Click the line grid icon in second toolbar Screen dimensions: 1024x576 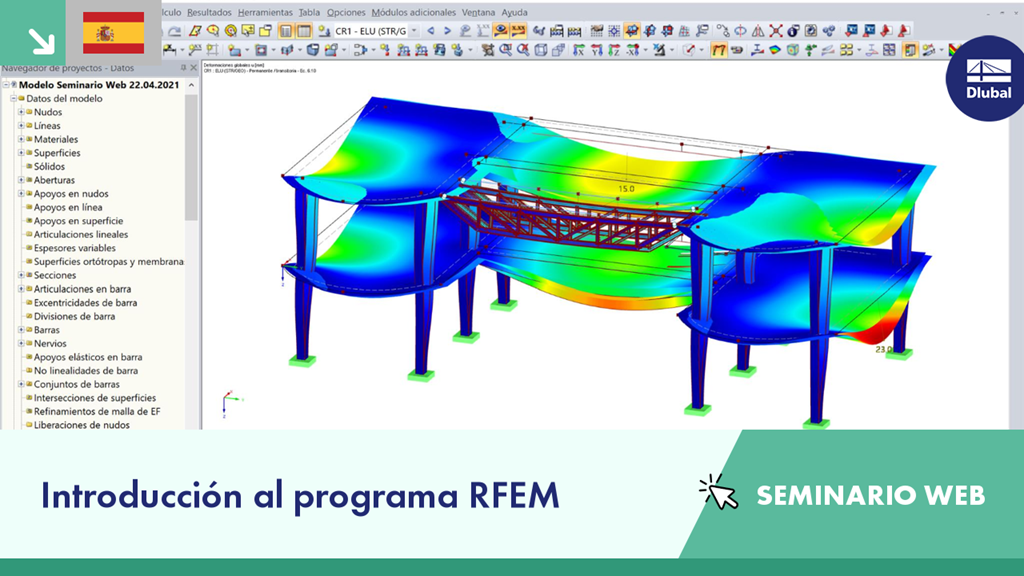click(213, 50)
